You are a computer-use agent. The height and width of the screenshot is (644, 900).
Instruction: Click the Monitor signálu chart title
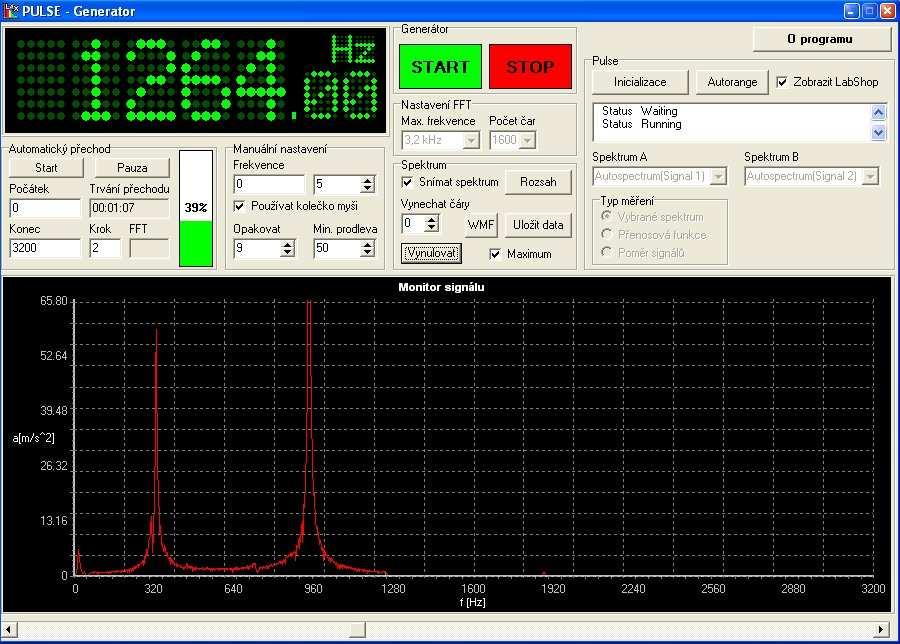pyautogui.click(x=441, y=287)
